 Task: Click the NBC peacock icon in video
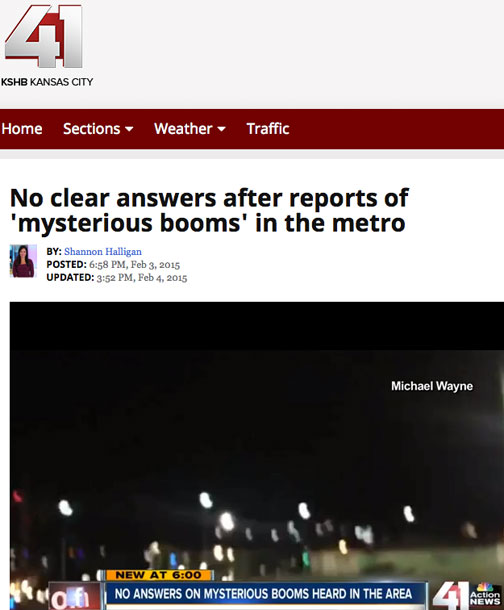coord(485,587)
